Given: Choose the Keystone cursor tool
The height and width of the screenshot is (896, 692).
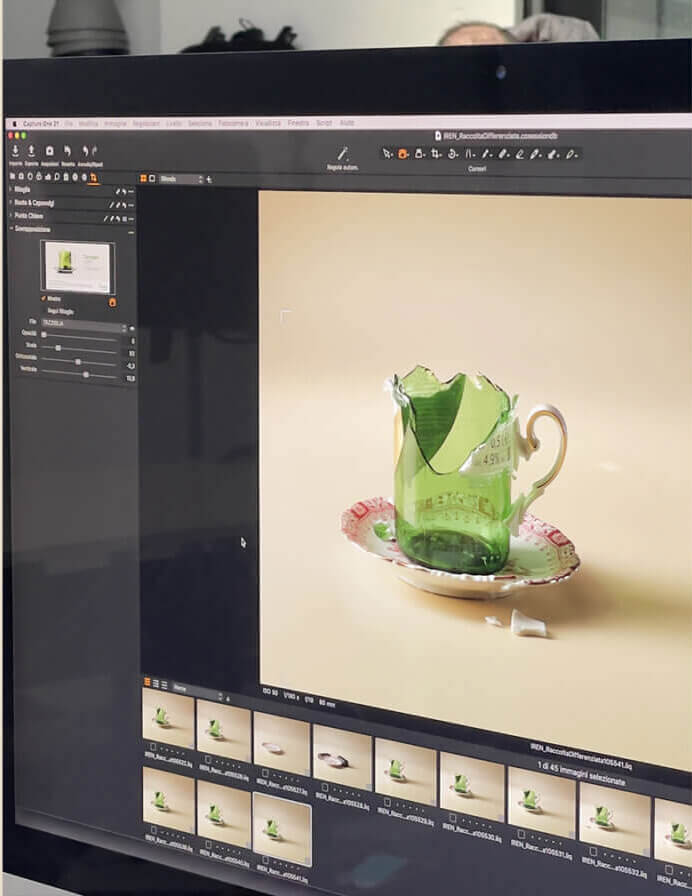Looking at the screenshot, I should (469, 154).
